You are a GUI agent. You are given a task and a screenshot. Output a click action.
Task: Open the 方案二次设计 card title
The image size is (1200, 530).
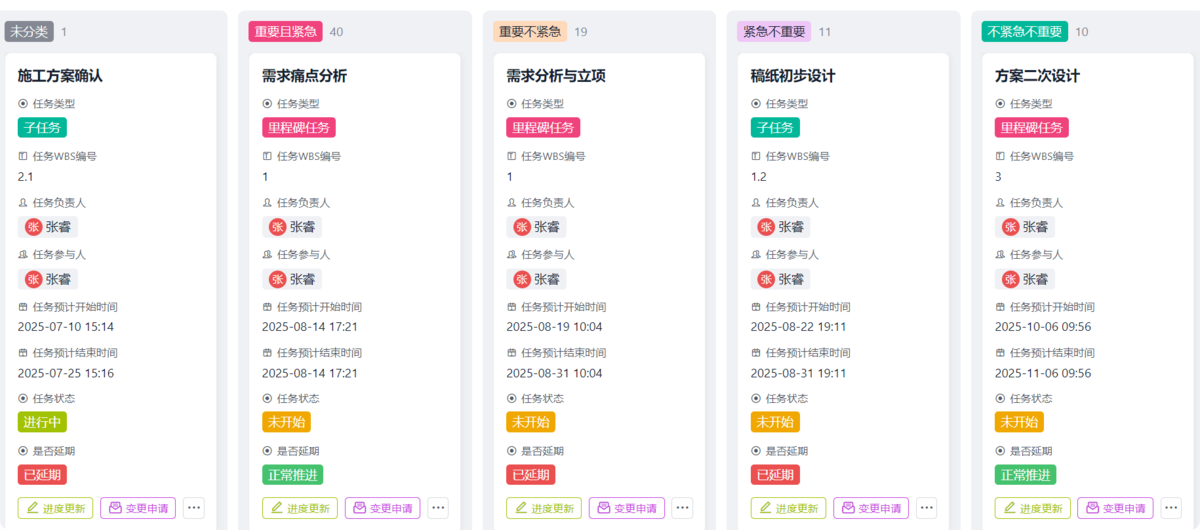[1037, 76]
